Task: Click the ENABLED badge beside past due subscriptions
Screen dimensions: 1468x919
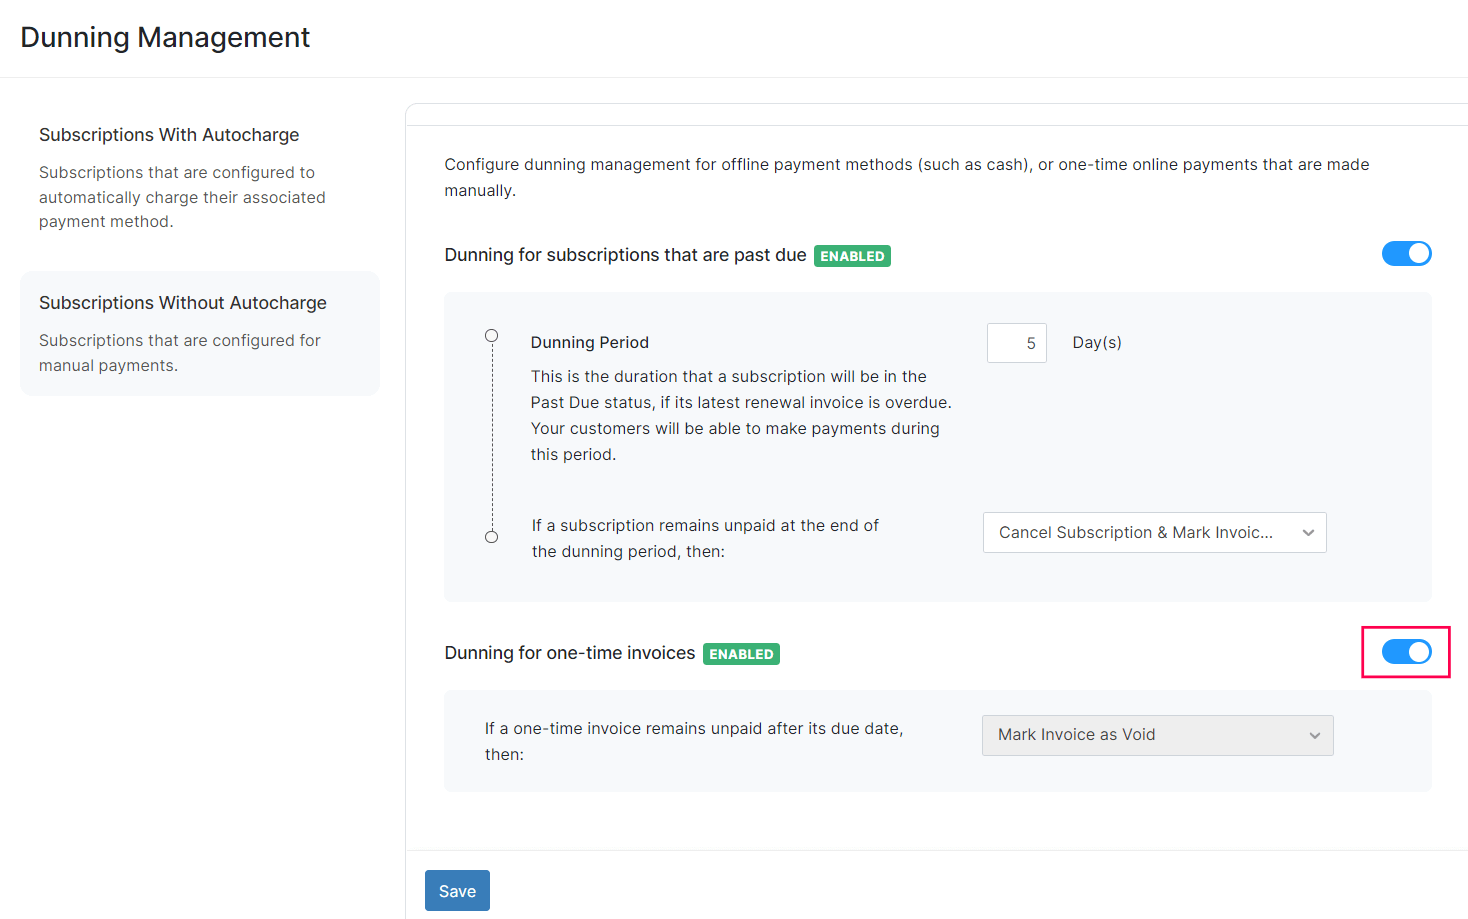Action: [x=852, y=256]
